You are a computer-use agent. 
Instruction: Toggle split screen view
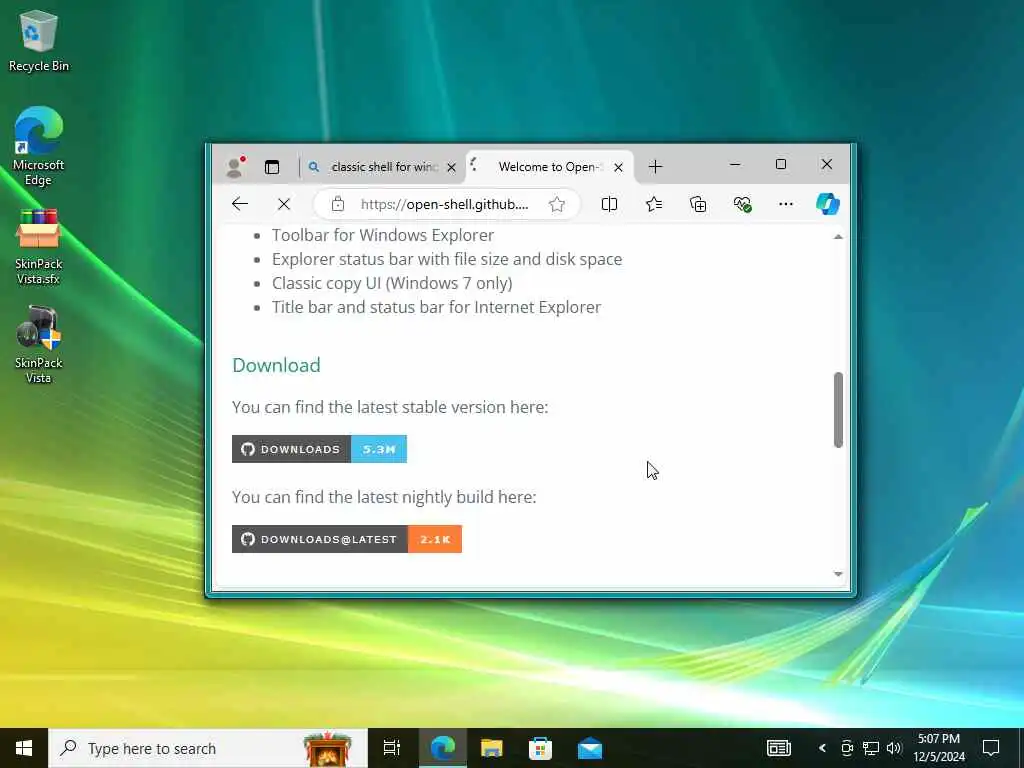tap(609, 204)
